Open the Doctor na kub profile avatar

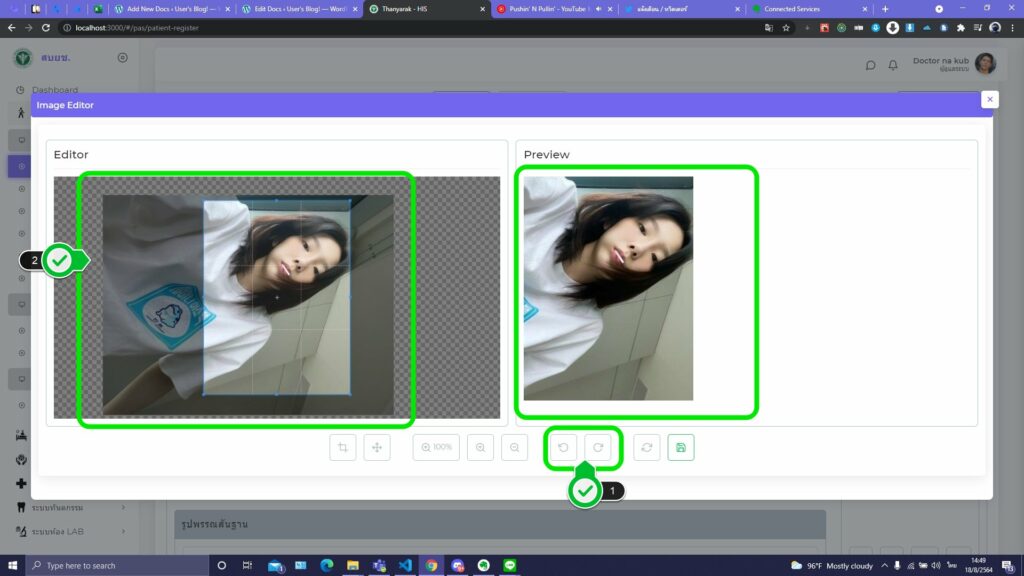tap(985, 64)
